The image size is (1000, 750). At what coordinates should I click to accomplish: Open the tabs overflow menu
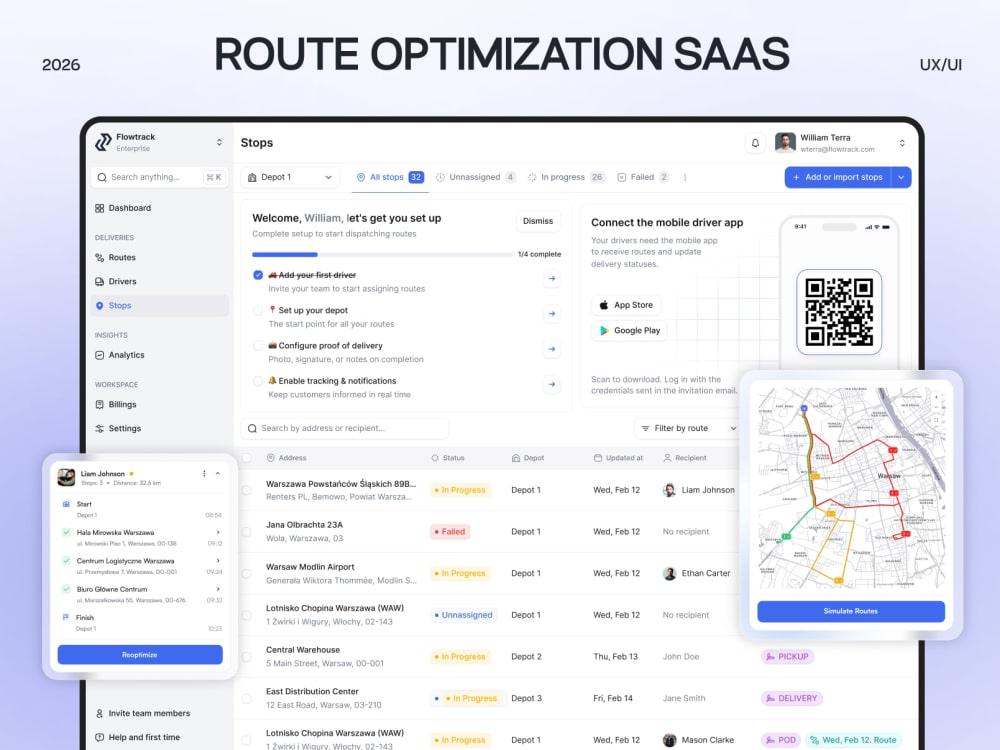[685, 177]
